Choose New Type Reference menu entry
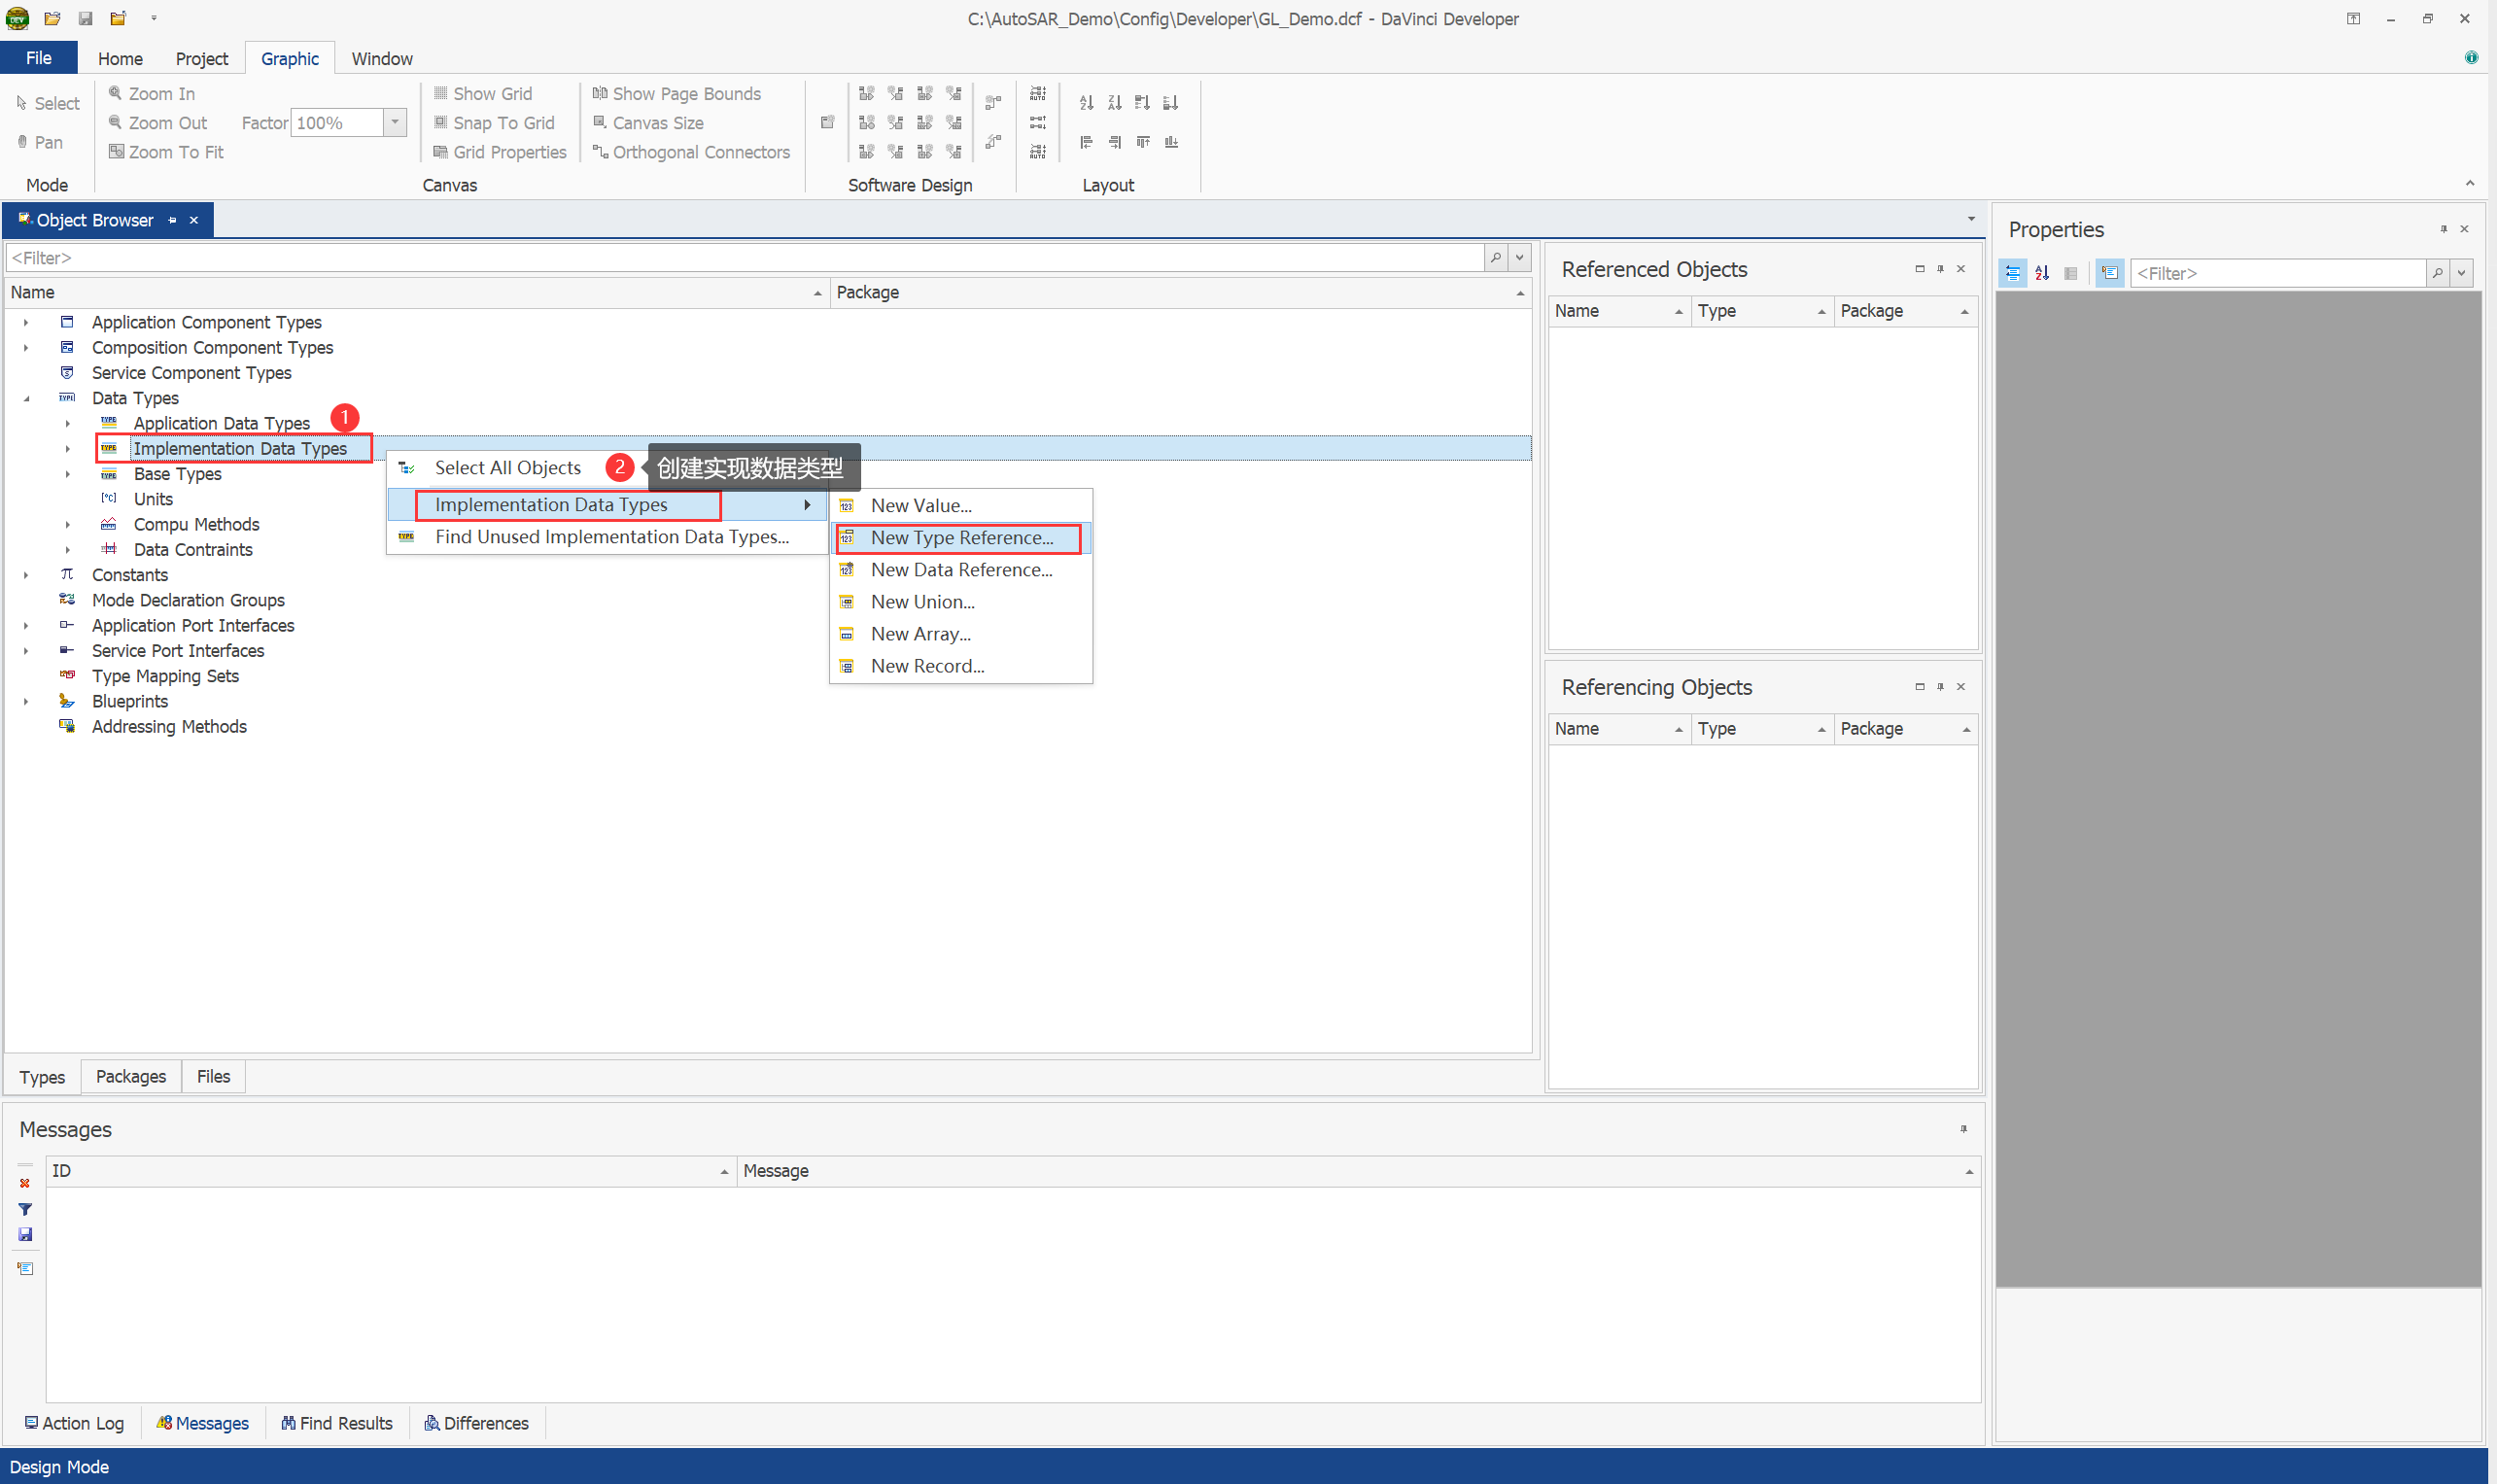 point(960,538)
